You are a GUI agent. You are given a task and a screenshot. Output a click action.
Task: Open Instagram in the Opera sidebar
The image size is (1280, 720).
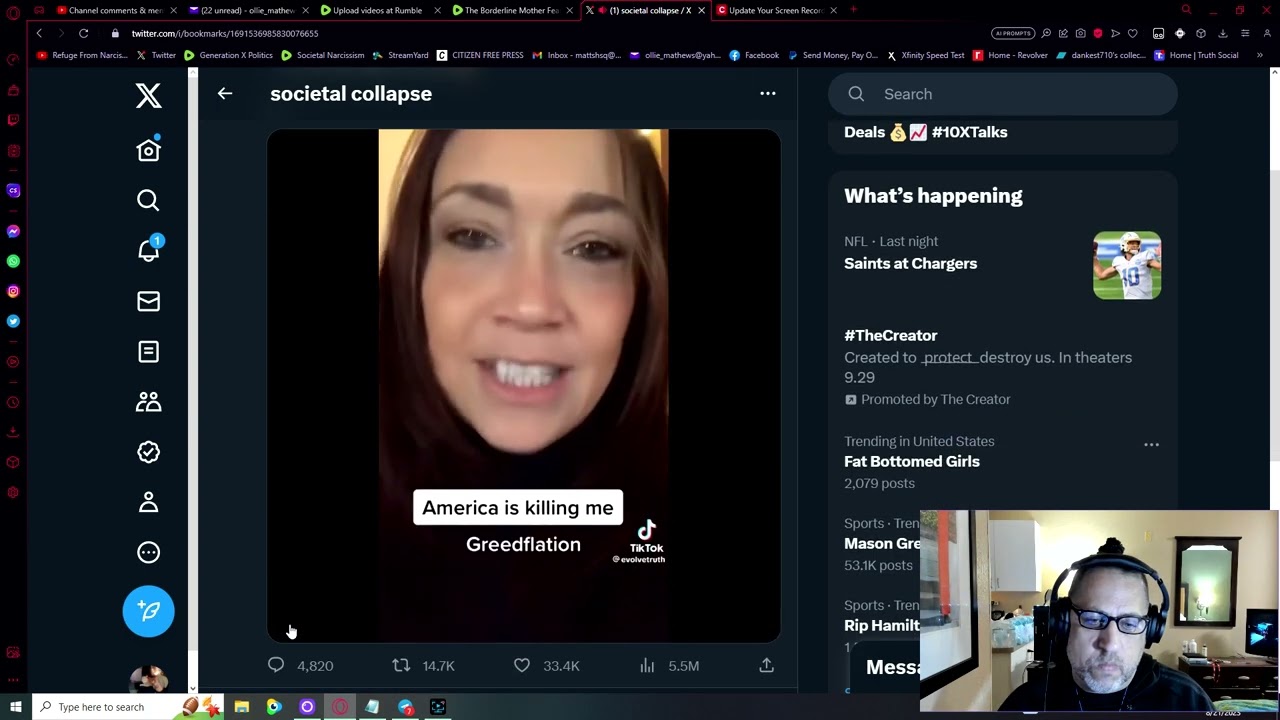pyautogui.click(x=13, y=291)
